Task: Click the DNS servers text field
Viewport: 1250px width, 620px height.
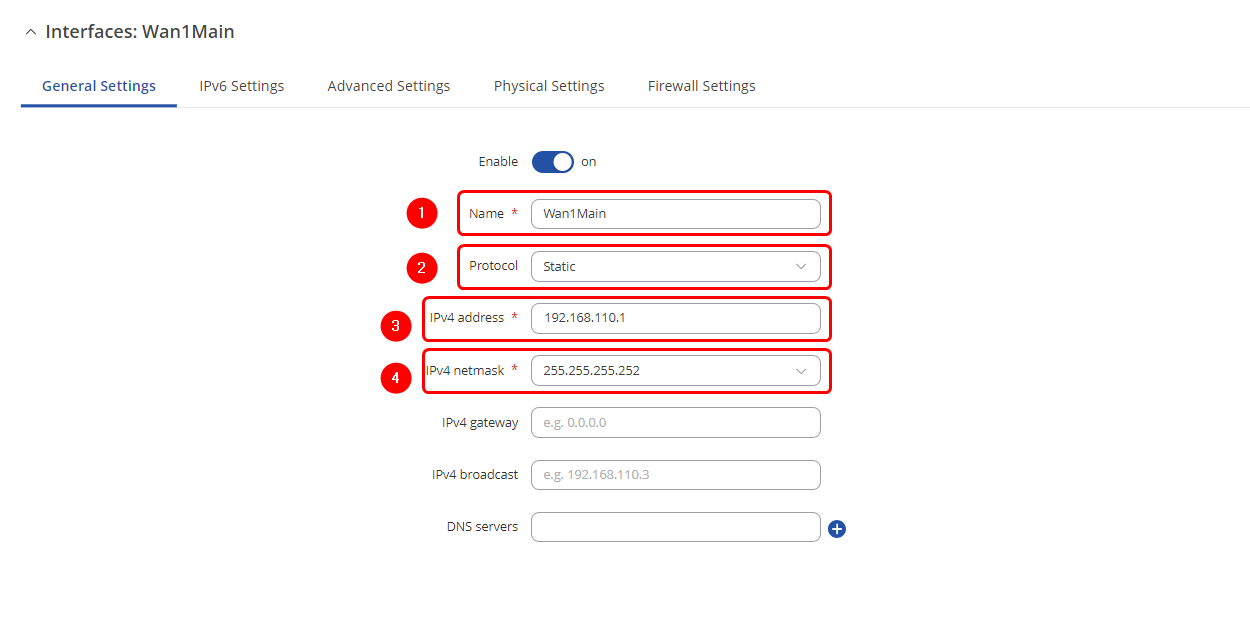Action: pos(675,527)
